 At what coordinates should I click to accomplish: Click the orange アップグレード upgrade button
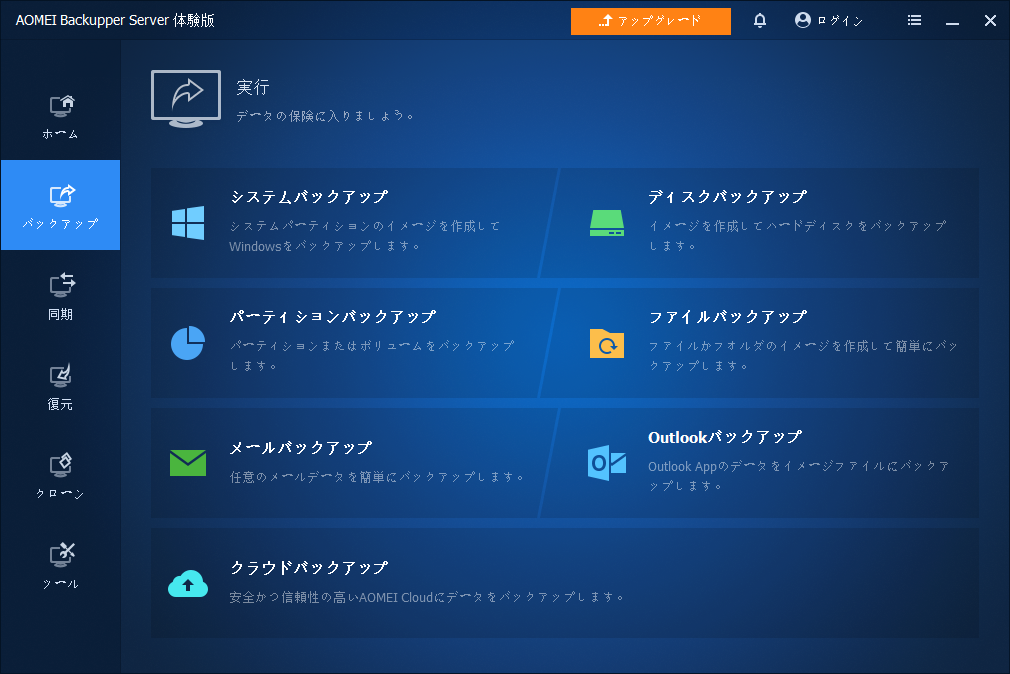click(x=651, y=21)
